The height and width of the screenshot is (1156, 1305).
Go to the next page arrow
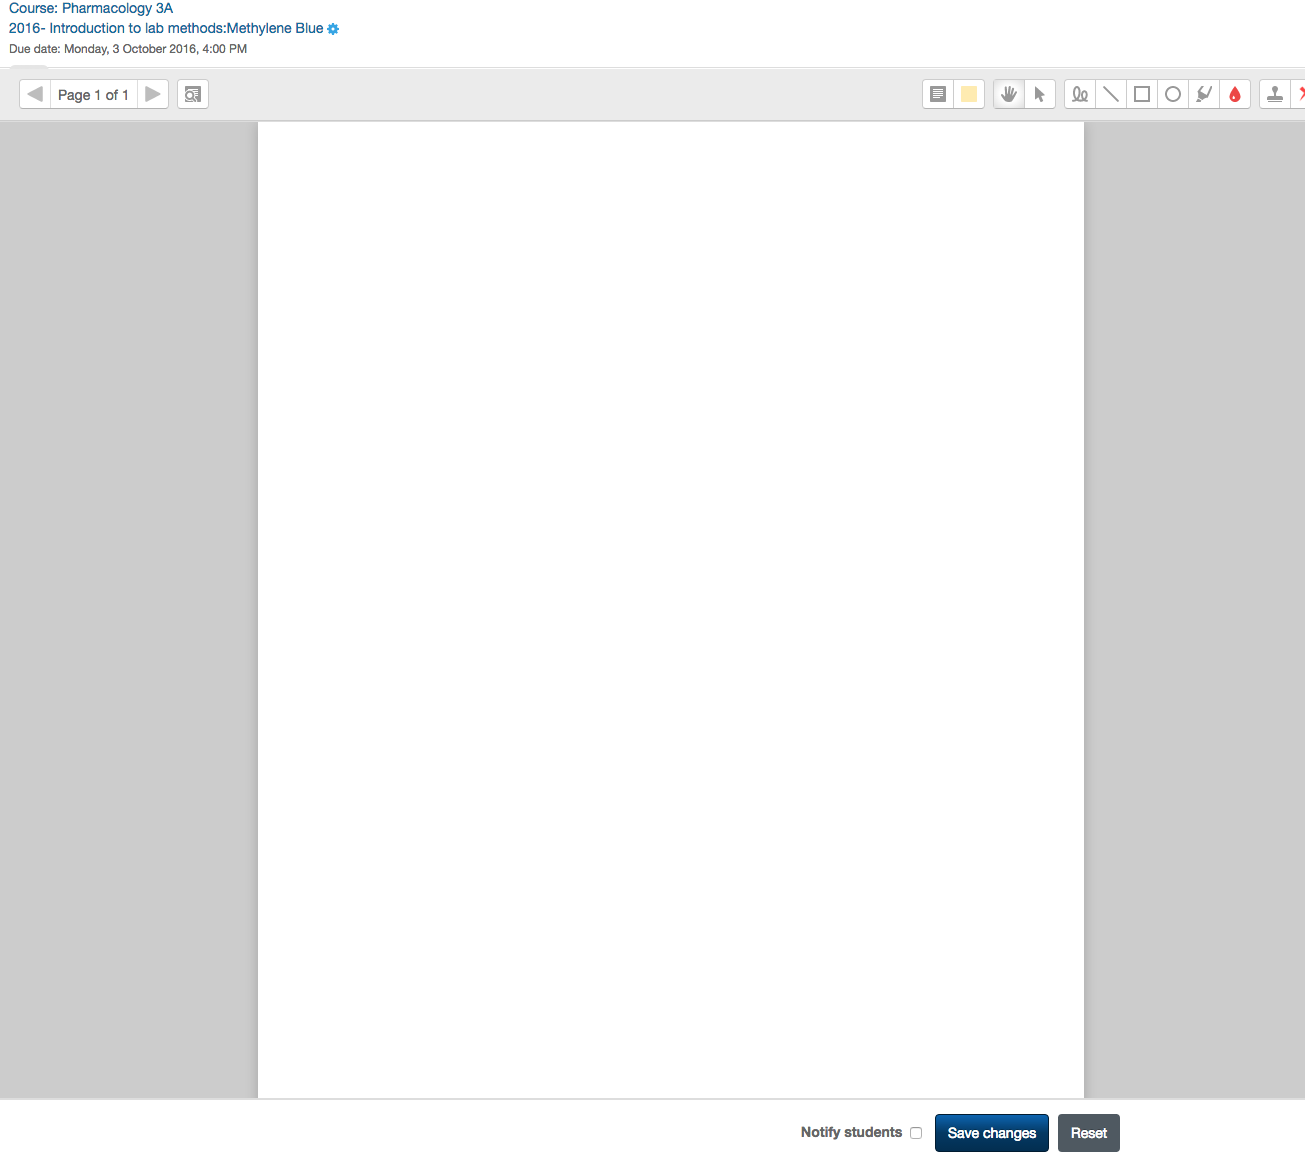pos(153,94)
